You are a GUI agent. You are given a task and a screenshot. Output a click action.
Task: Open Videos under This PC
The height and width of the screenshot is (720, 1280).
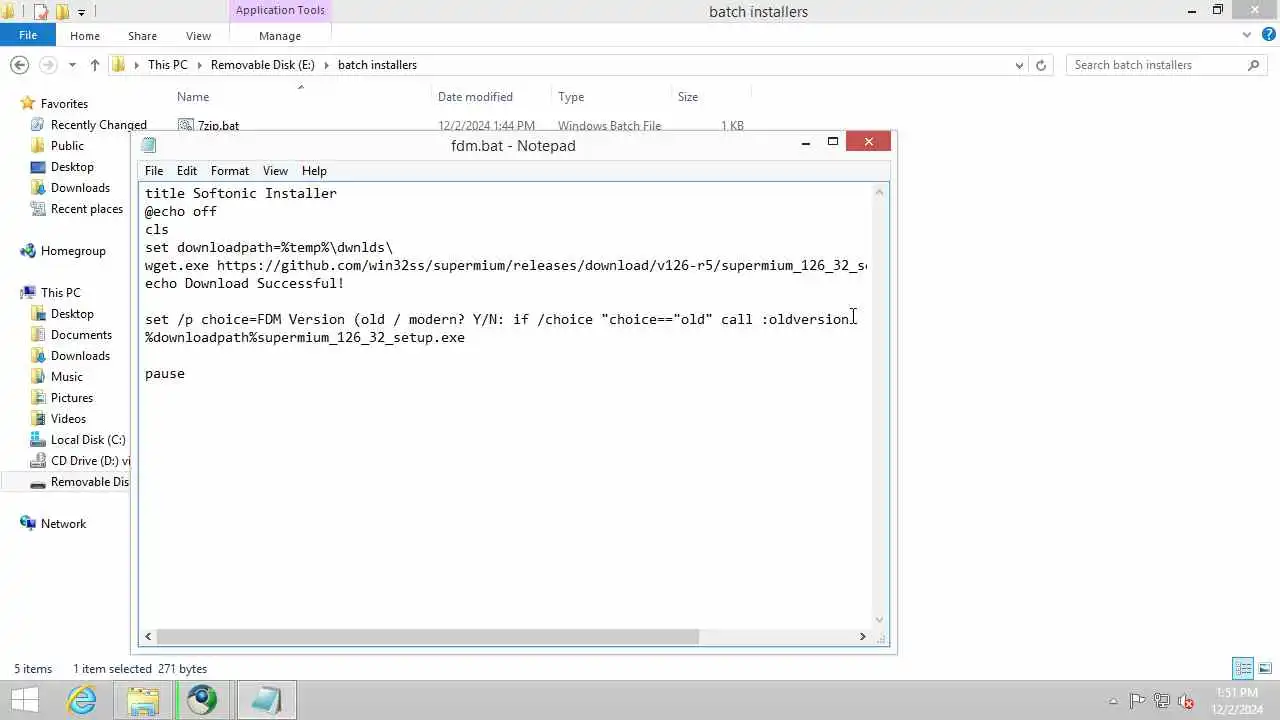pos(68,419)
